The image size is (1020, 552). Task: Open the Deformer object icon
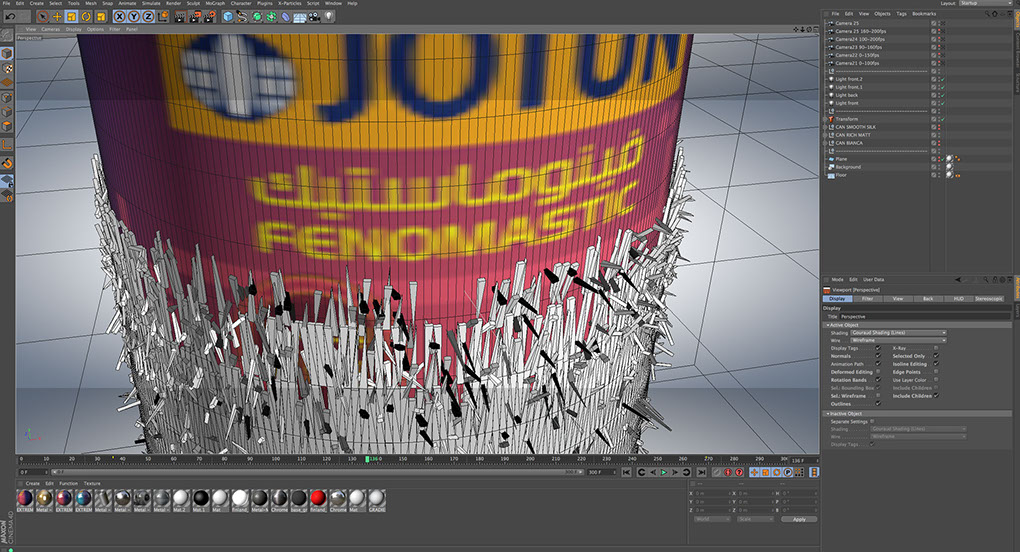[286, 16]
